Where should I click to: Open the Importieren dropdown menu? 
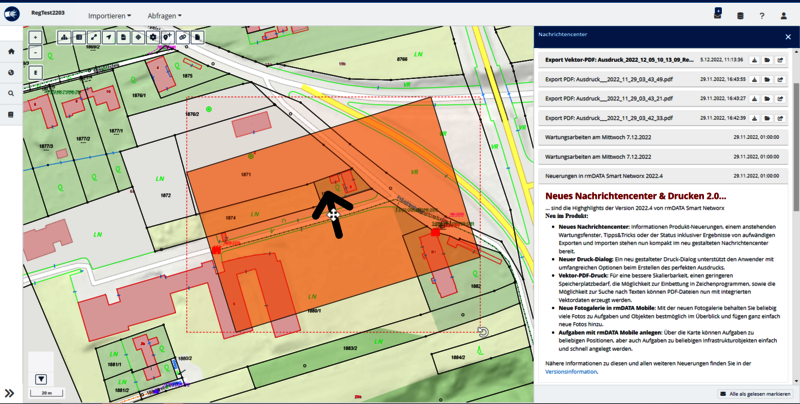(109, 16)
